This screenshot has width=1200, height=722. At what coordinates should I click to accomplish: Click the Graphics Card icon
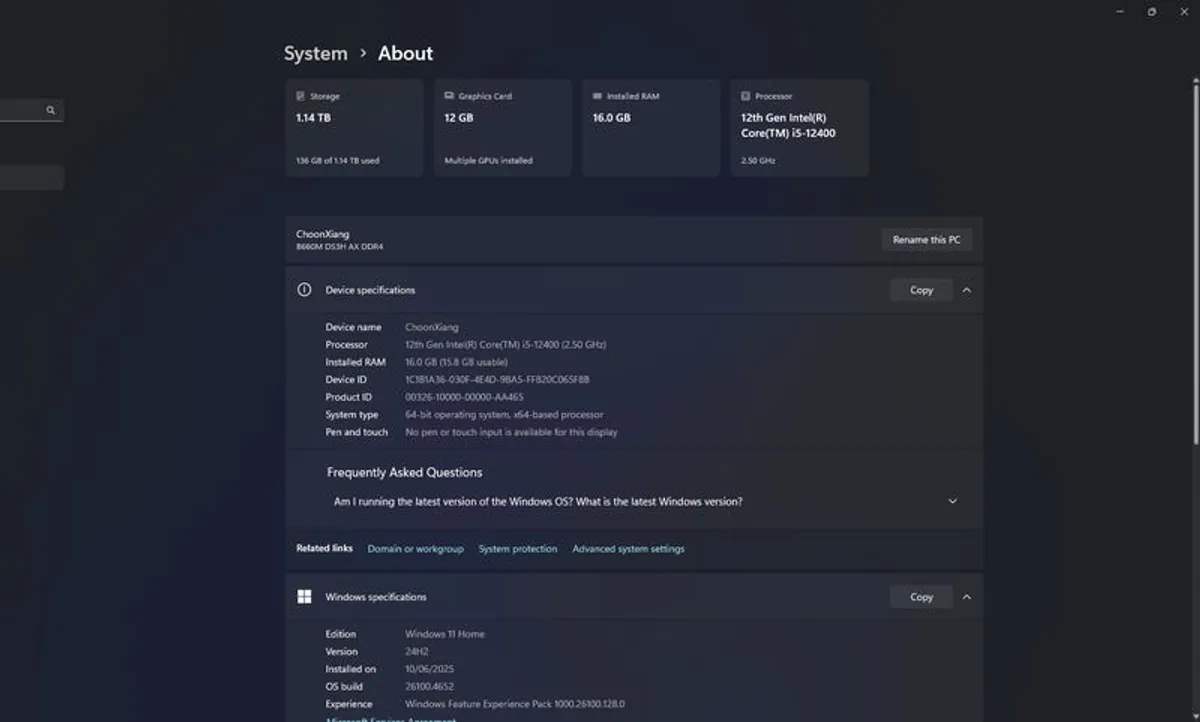[x=449, y=96]
